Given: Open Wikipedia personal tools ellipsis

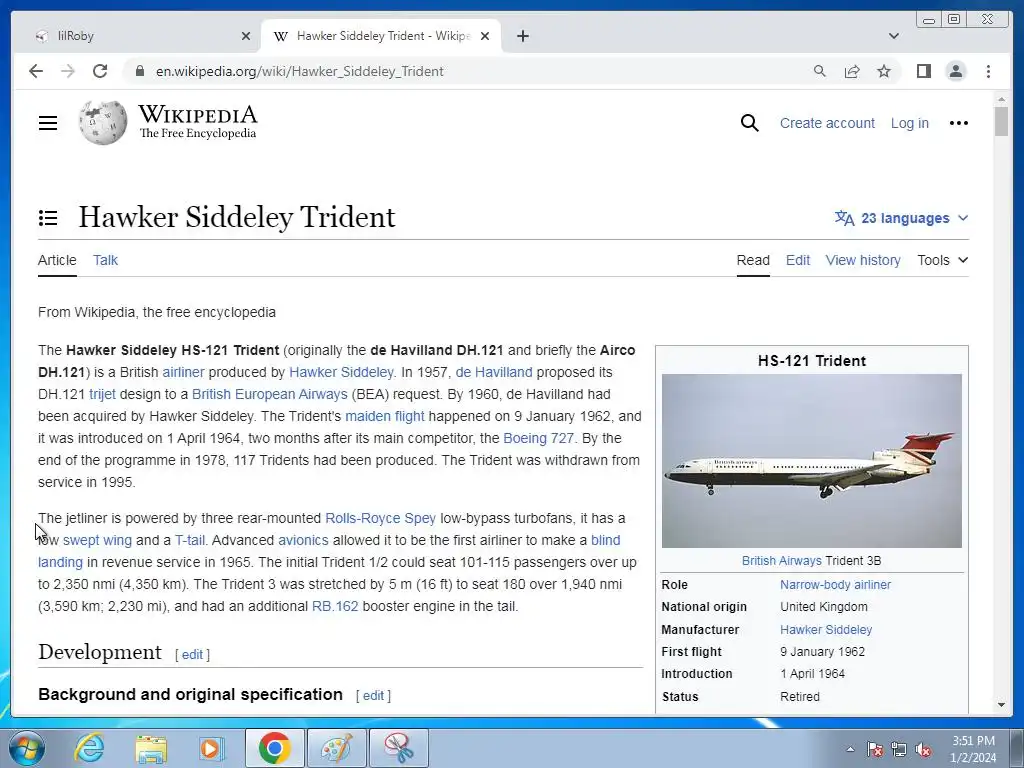Looking at the screenshot, I should (959, 123).
